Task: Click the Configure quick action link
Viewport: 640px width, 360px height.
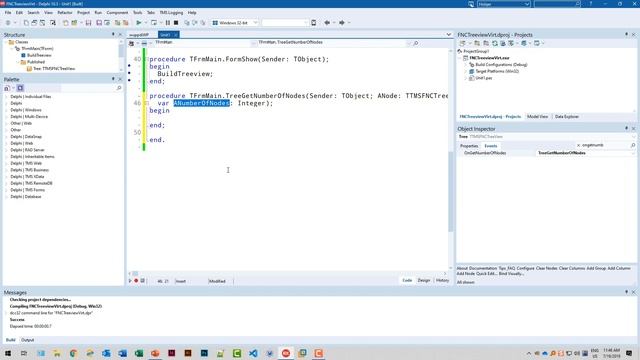Action: (x=525, y=269)
